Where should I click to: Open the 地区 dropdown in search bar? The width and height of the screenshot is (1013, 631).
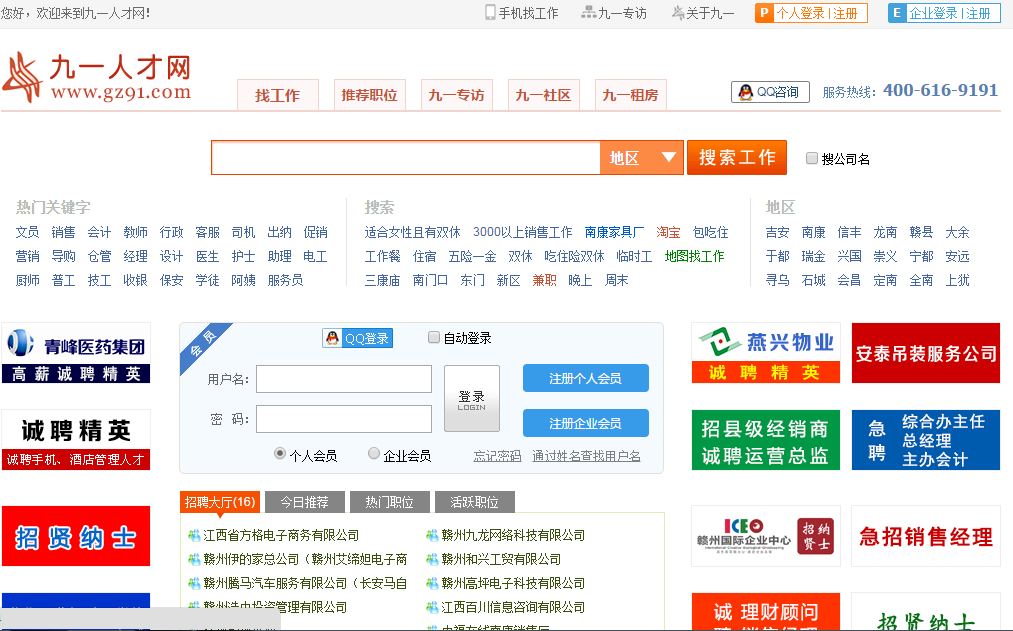[641, 158]
